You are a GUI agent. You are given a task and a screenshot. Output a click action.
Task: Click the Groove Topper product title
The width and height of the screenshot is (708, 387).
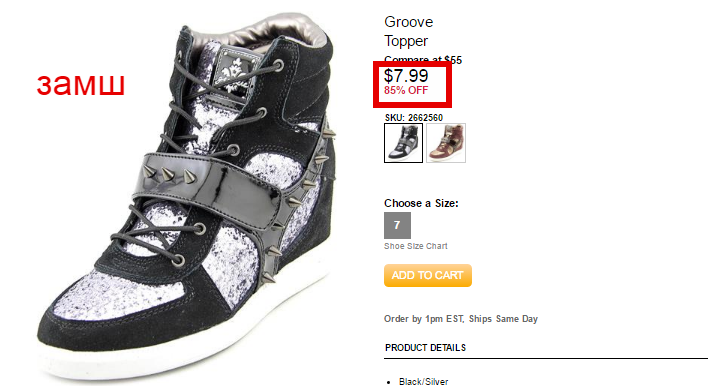pyautogui.click(x=409, y=31)
